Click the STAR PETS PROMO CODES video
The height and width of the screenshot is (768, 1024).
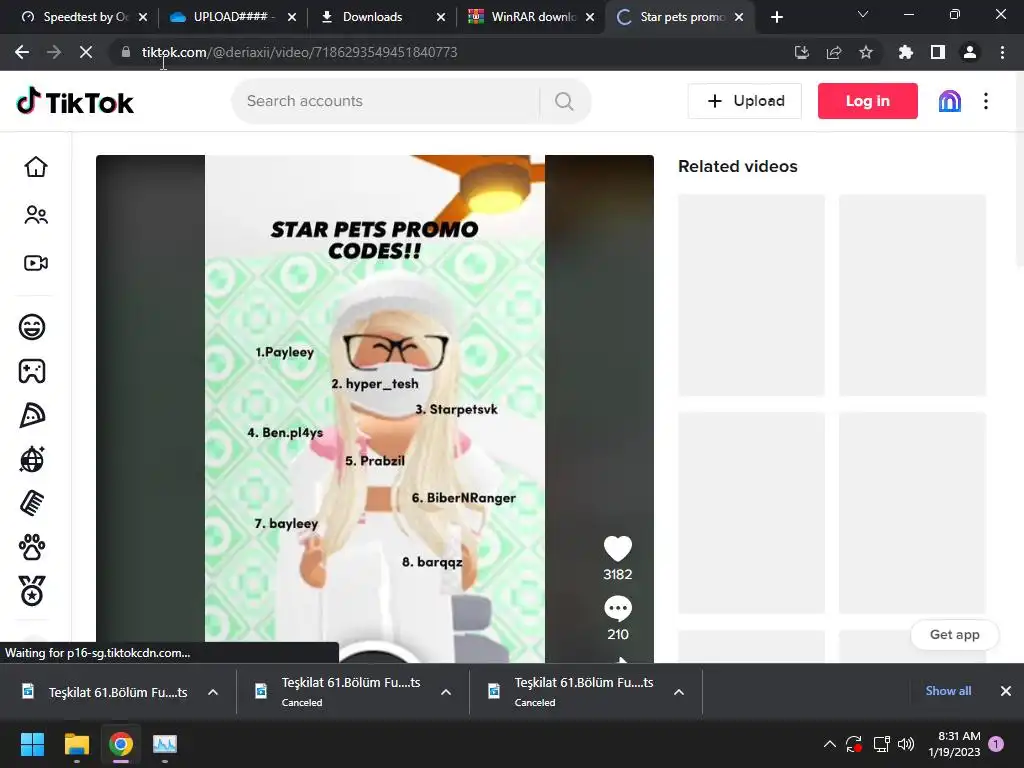[x=374, y=408]
